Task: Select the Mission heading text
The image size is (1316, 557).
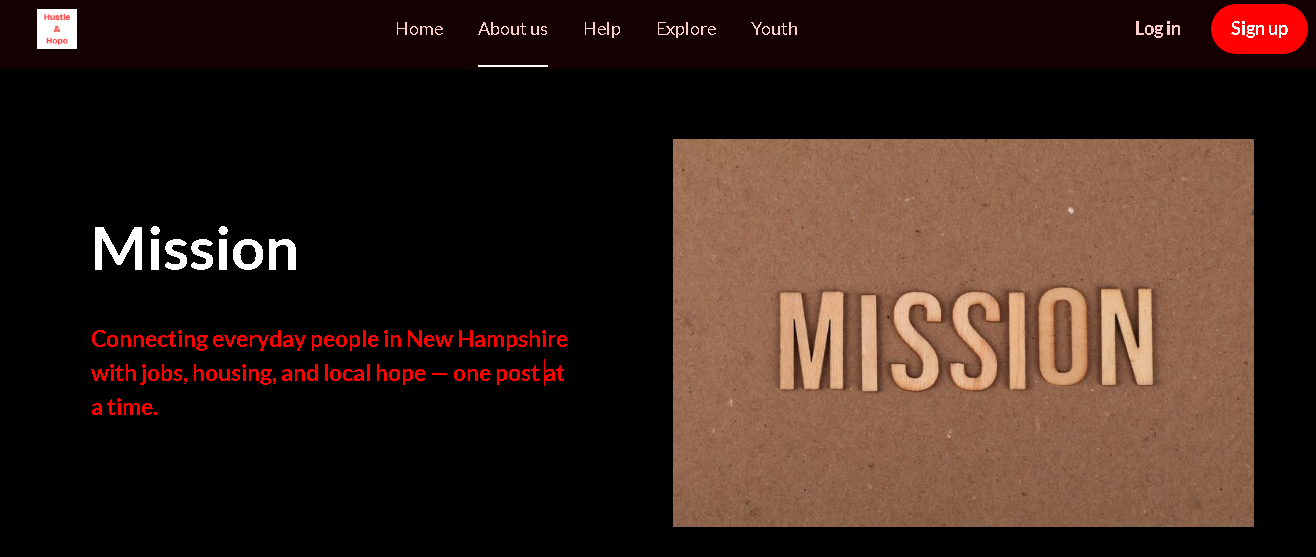Action: (x=195, y=248)
